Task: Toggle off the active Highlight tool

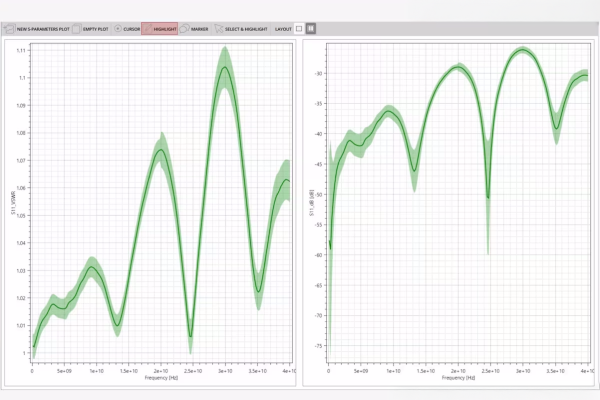Action: 160,29
